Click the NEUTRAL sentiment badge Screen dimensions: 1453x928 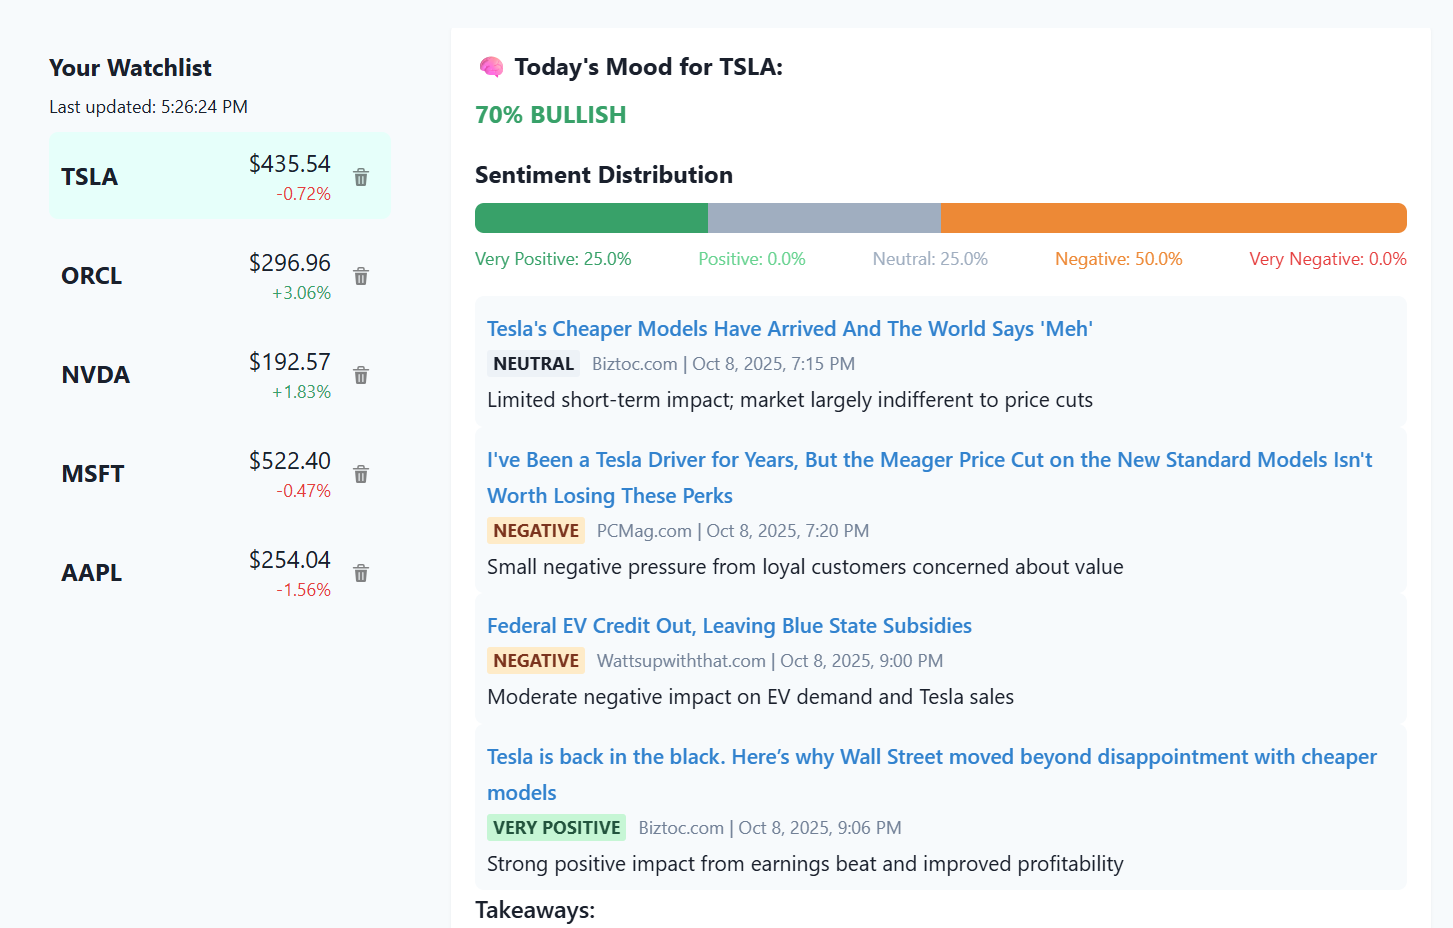click(533, 363)
